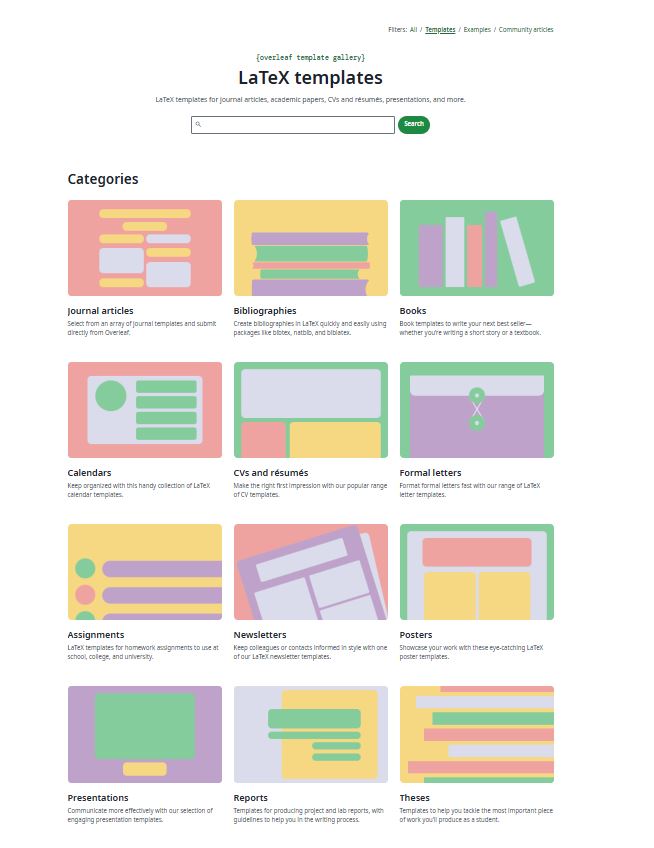Click the Presentations monitor illustration
Screen dimensions: 654x848
(145, 734)
